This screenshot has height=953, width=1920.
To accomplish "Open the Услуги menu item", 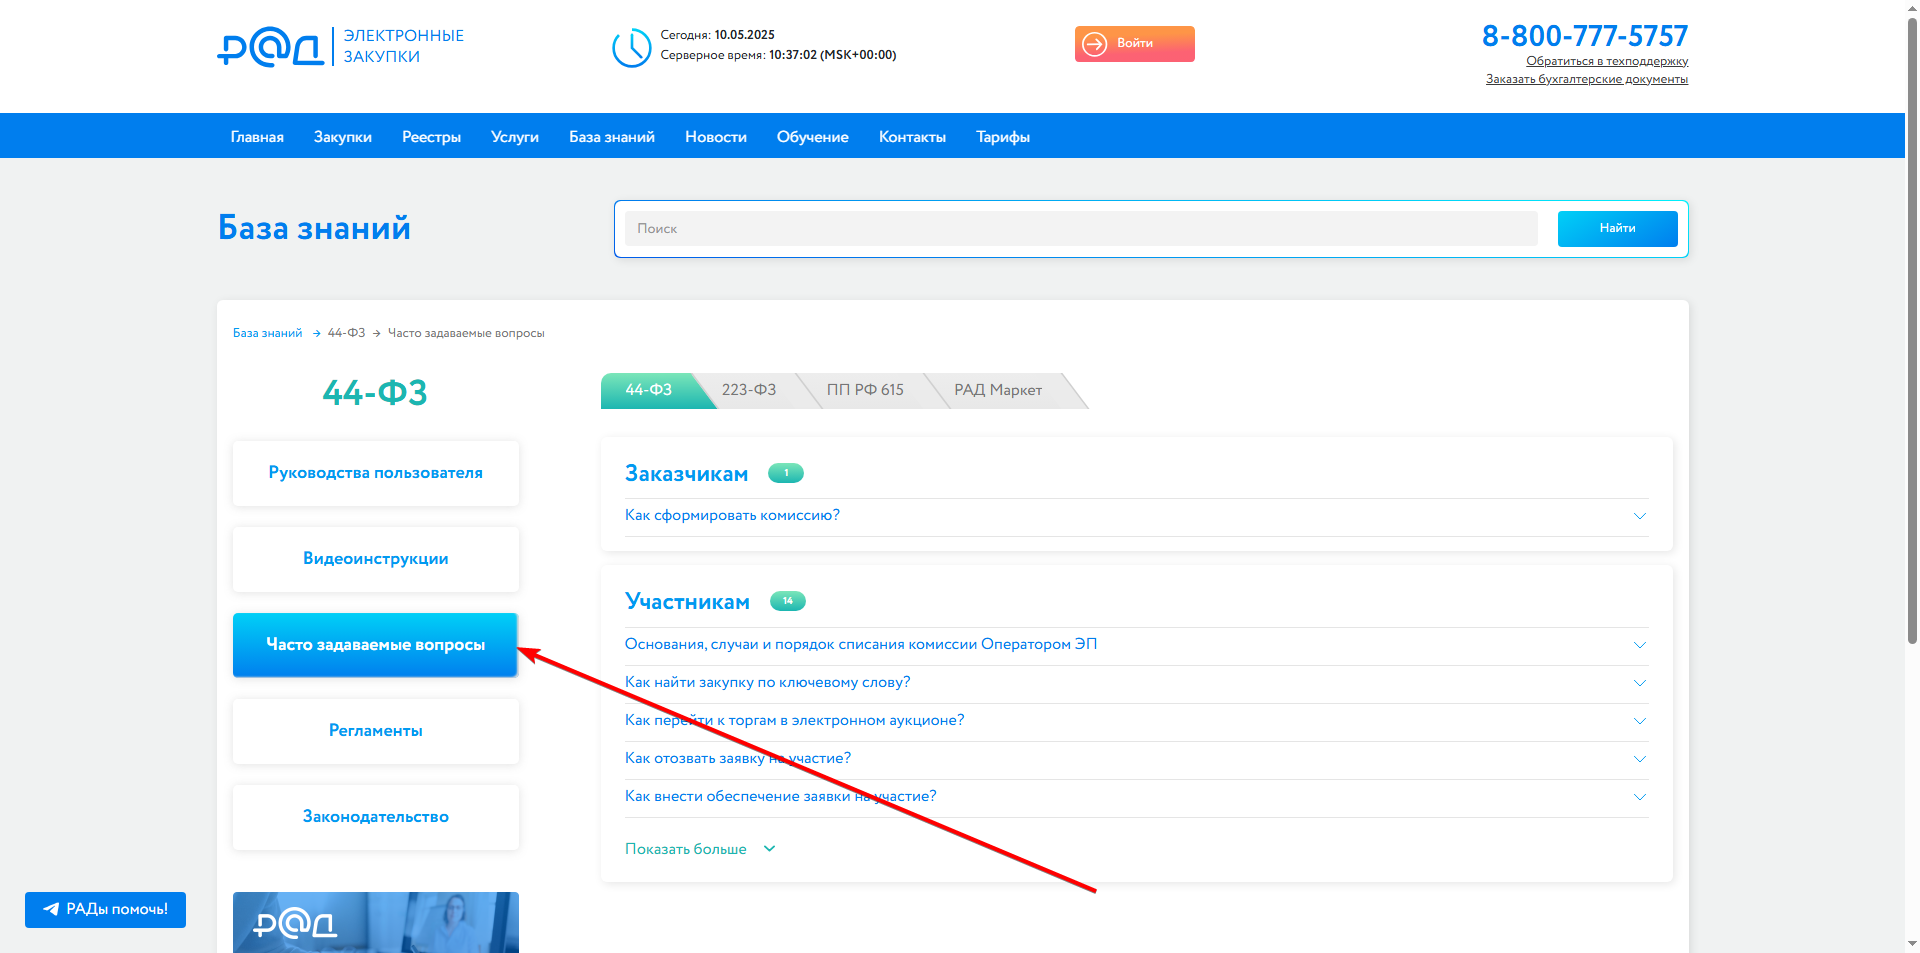I will pyautogui.click(x=515, y=137).
